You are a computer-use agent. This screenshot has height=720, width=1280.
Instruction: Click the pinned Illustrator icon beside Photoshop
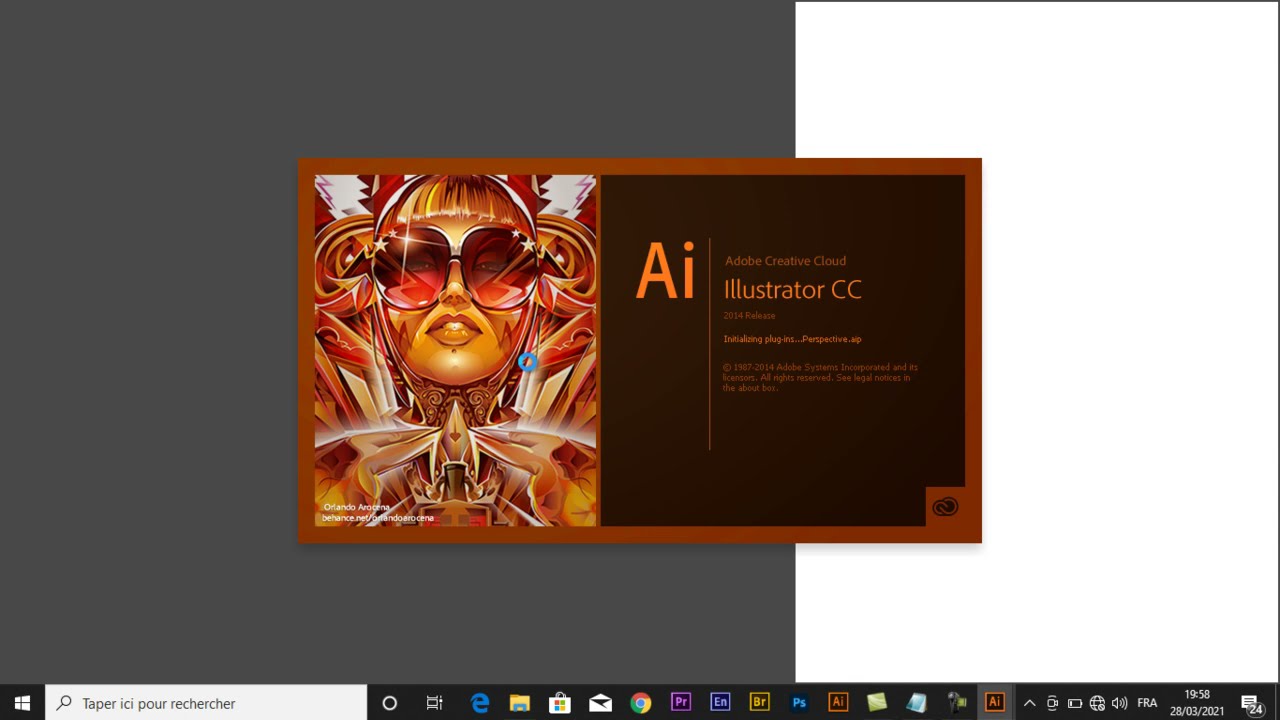838,703
